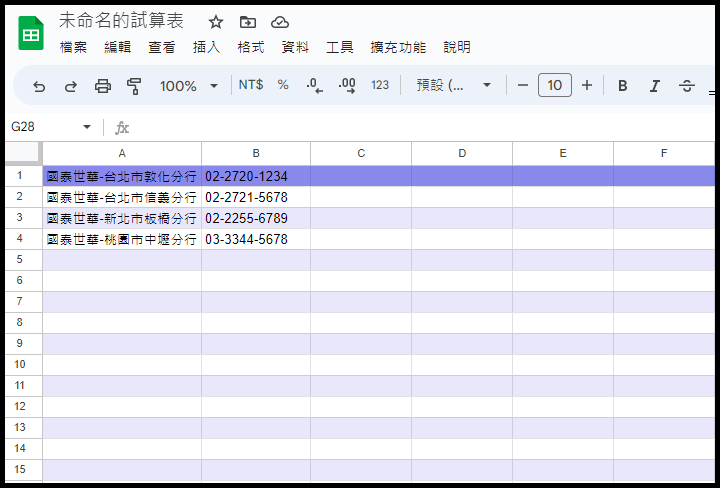Click into the formula bar
Viewport: 720px width, 488px height.
[x=422, y=127]
